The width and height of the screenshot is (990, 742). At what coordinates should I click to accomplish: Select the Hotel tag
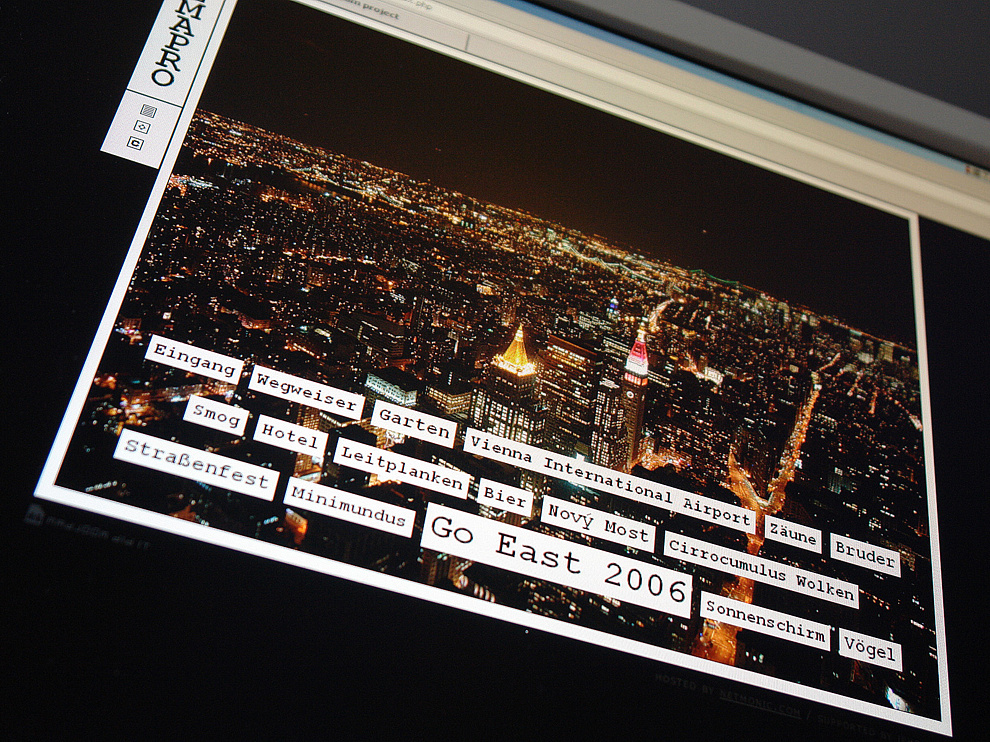pos(290,437)
